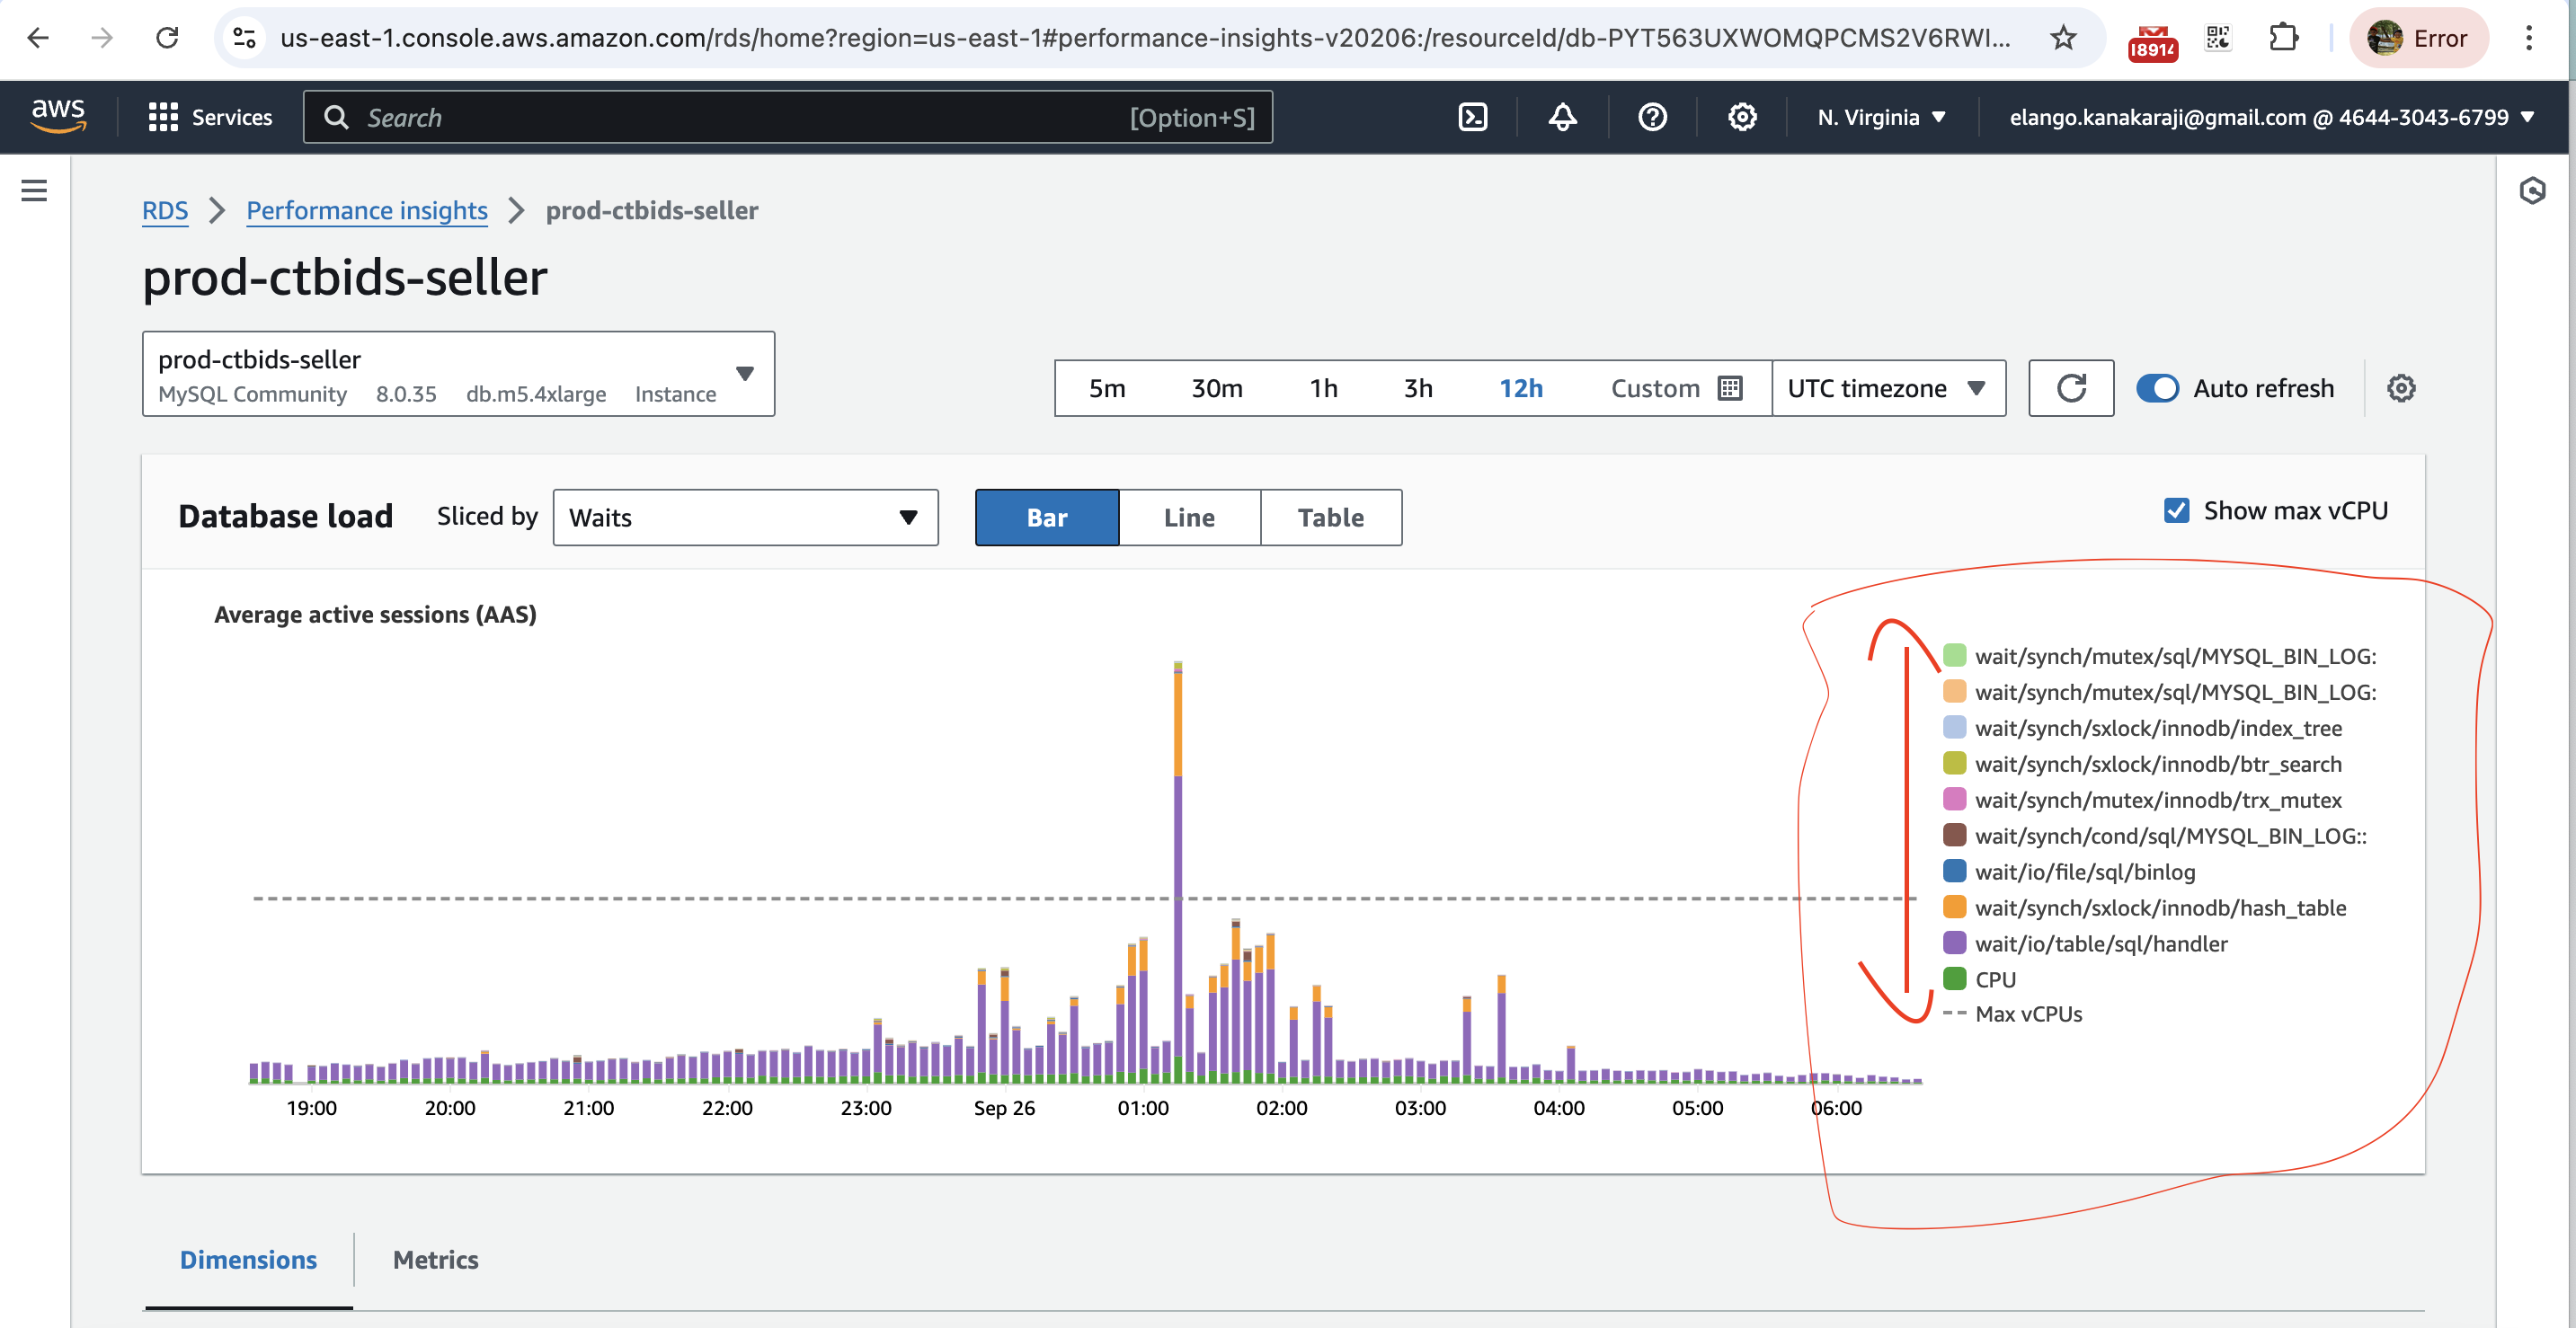Screen dimensions: 2576x1328
Task: Open the Services grid menu icon
Action: [162, 117]
